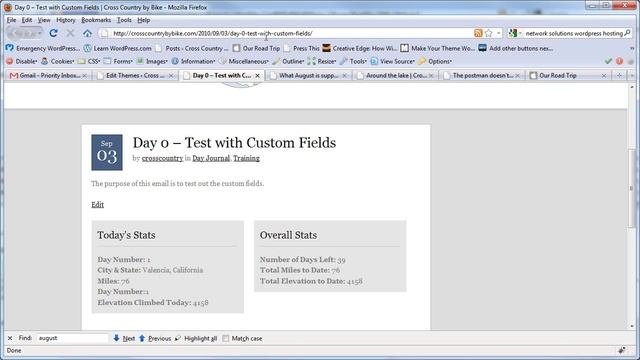Image resolution: width=640 pixels, height=360 pixels.
Task: Open the Day Journal category link
Action: coord(211,158)
